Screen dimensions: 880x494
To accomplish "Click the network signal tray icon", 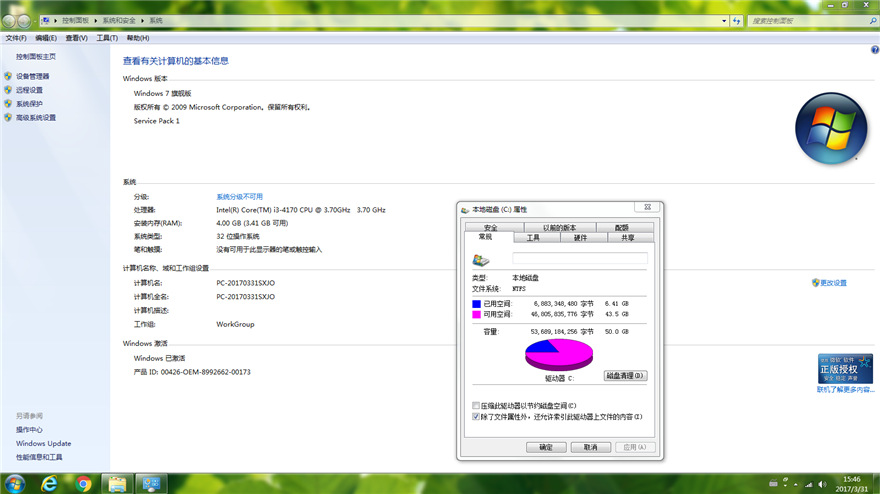I will tap(809, 484).
